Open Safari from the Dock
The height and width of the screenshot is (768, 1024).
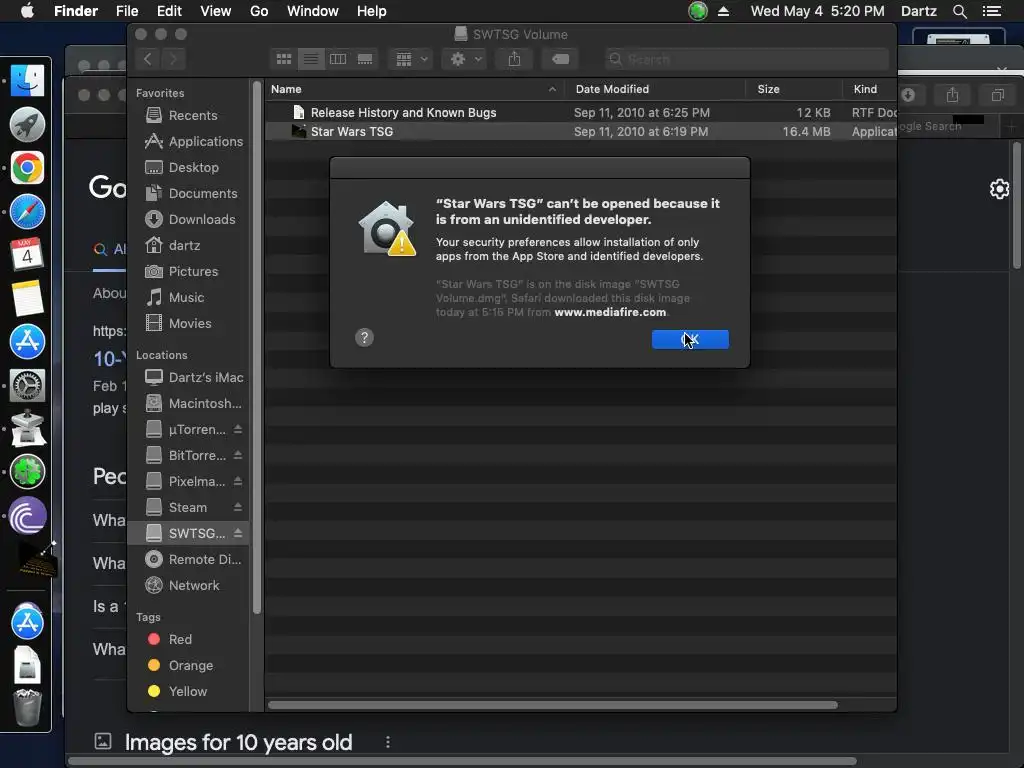tap(27, 212)
